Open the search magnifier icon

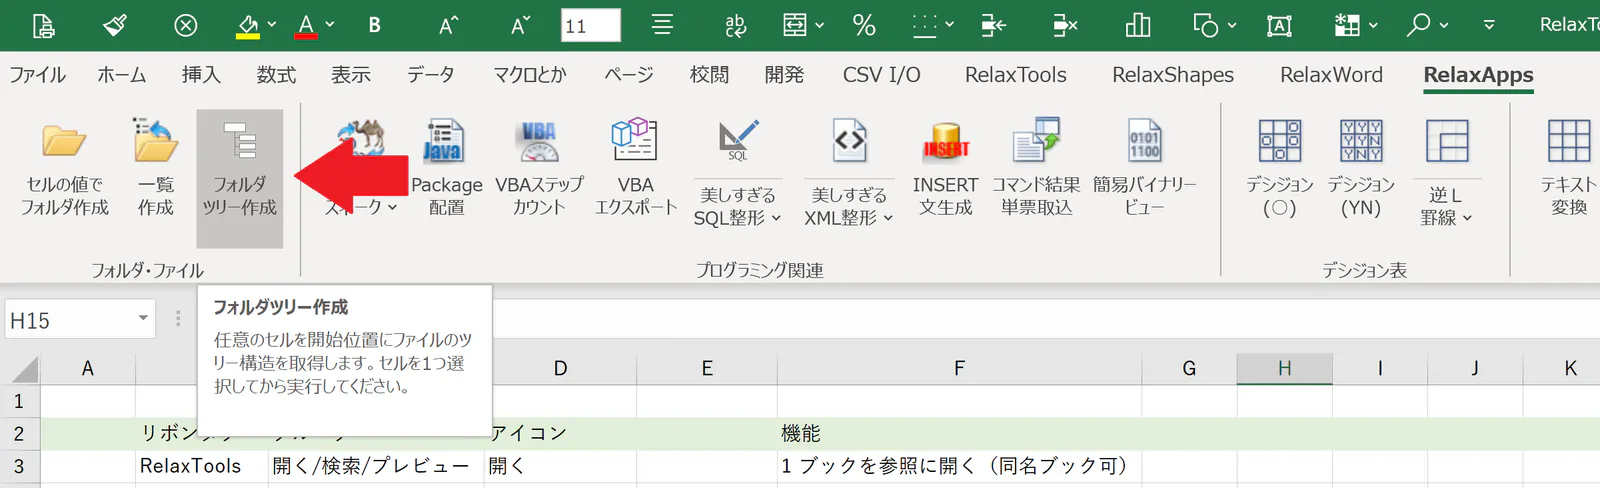pos(1419,25)
